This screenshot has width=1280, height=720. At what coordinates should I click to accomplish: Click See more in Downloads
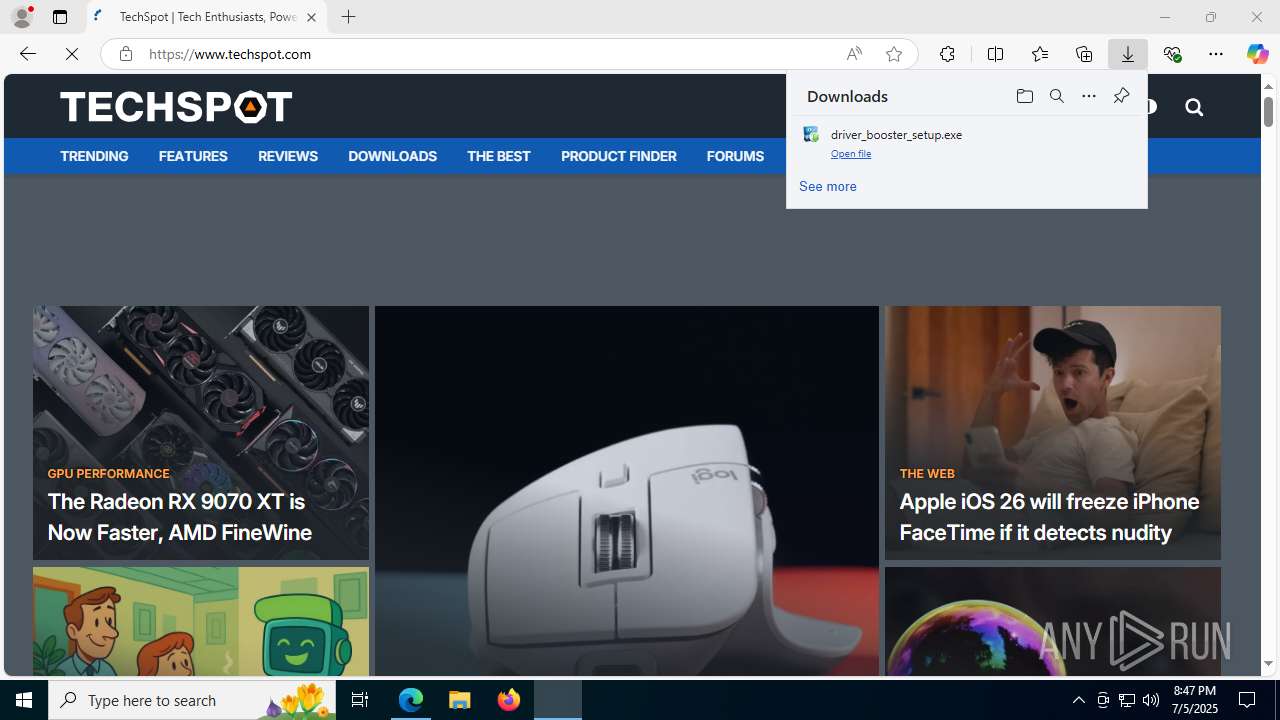(827, 187)
